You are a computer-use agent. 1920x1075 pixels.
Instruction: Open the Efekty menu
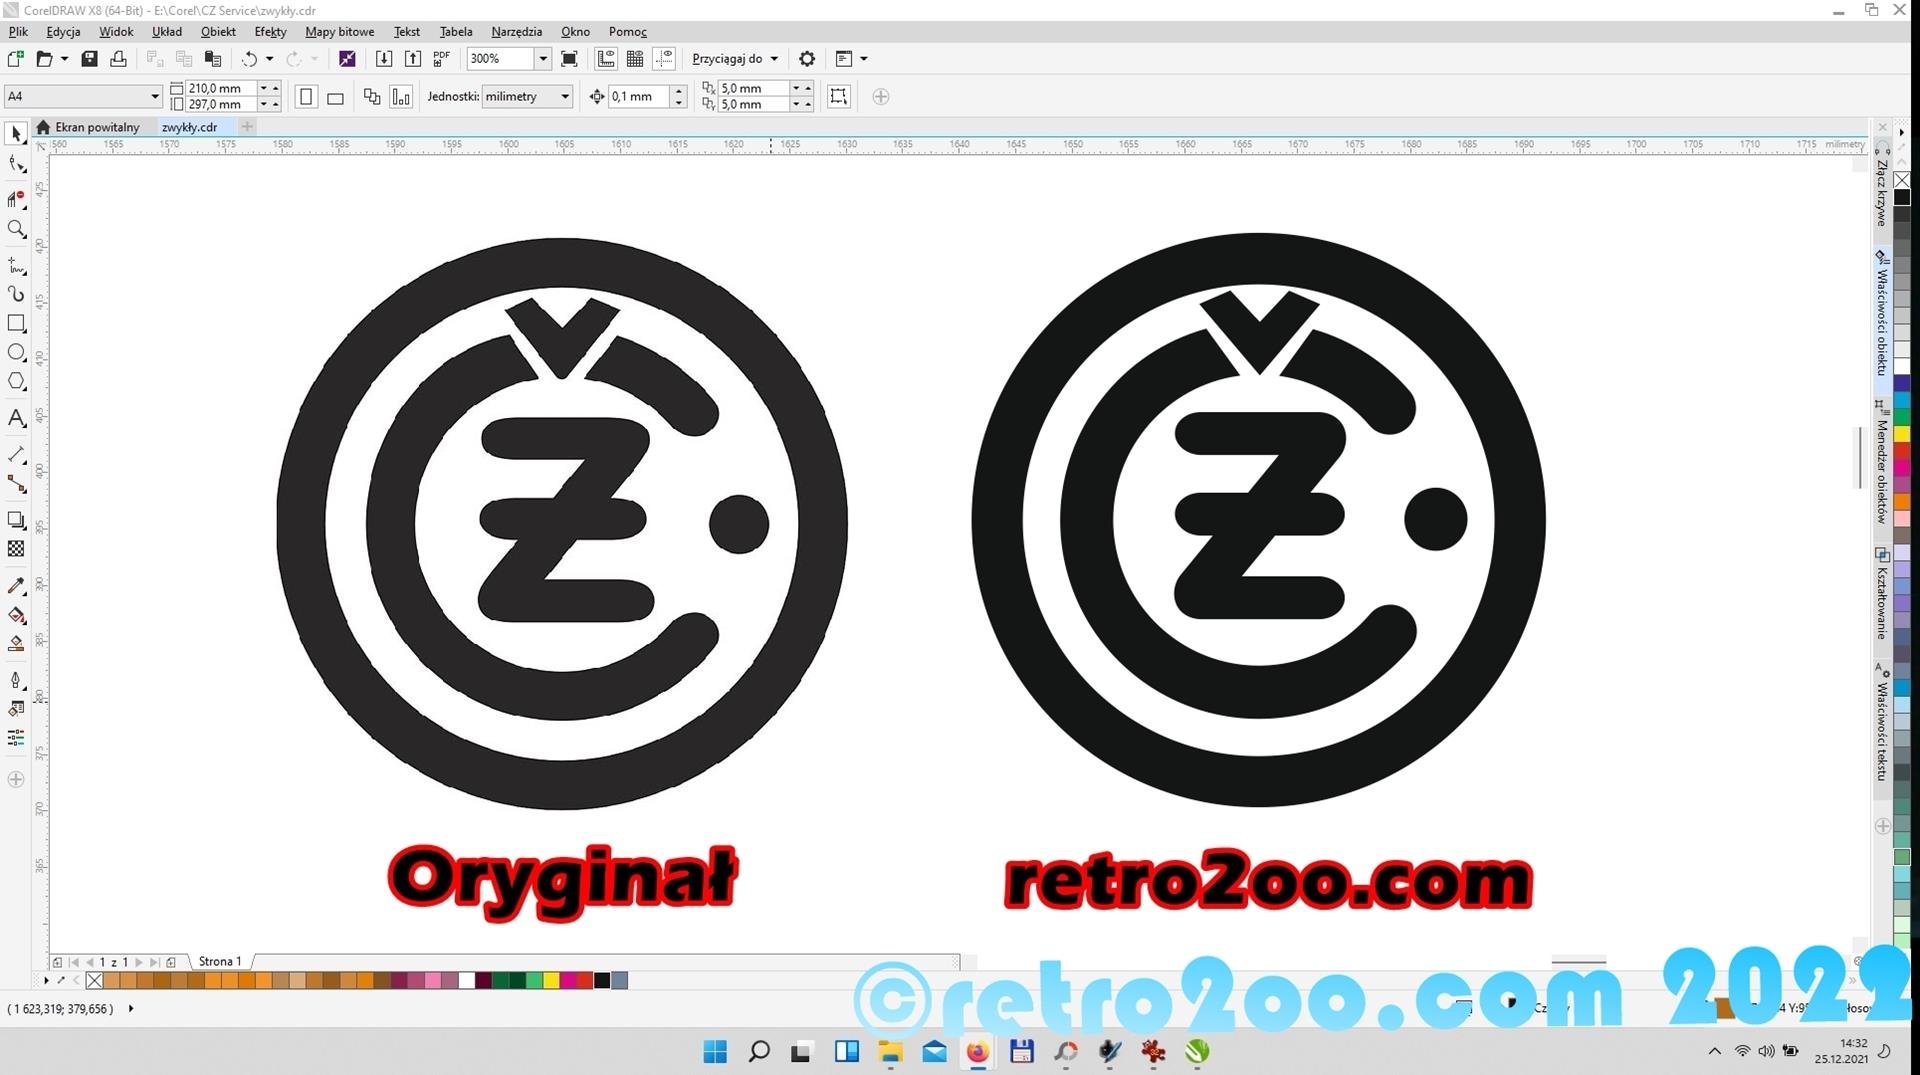pos(270,32)
